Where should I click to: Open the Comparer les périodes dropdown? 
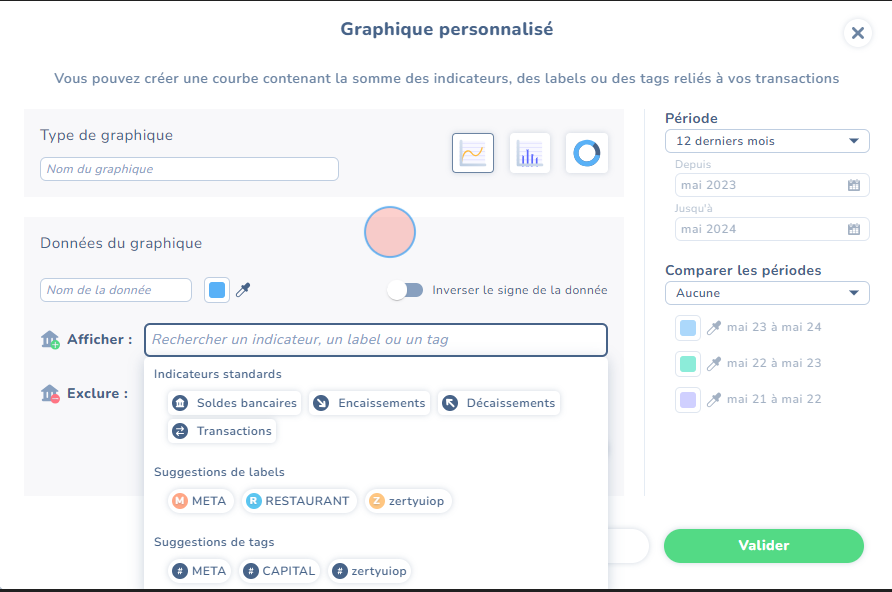766,293
